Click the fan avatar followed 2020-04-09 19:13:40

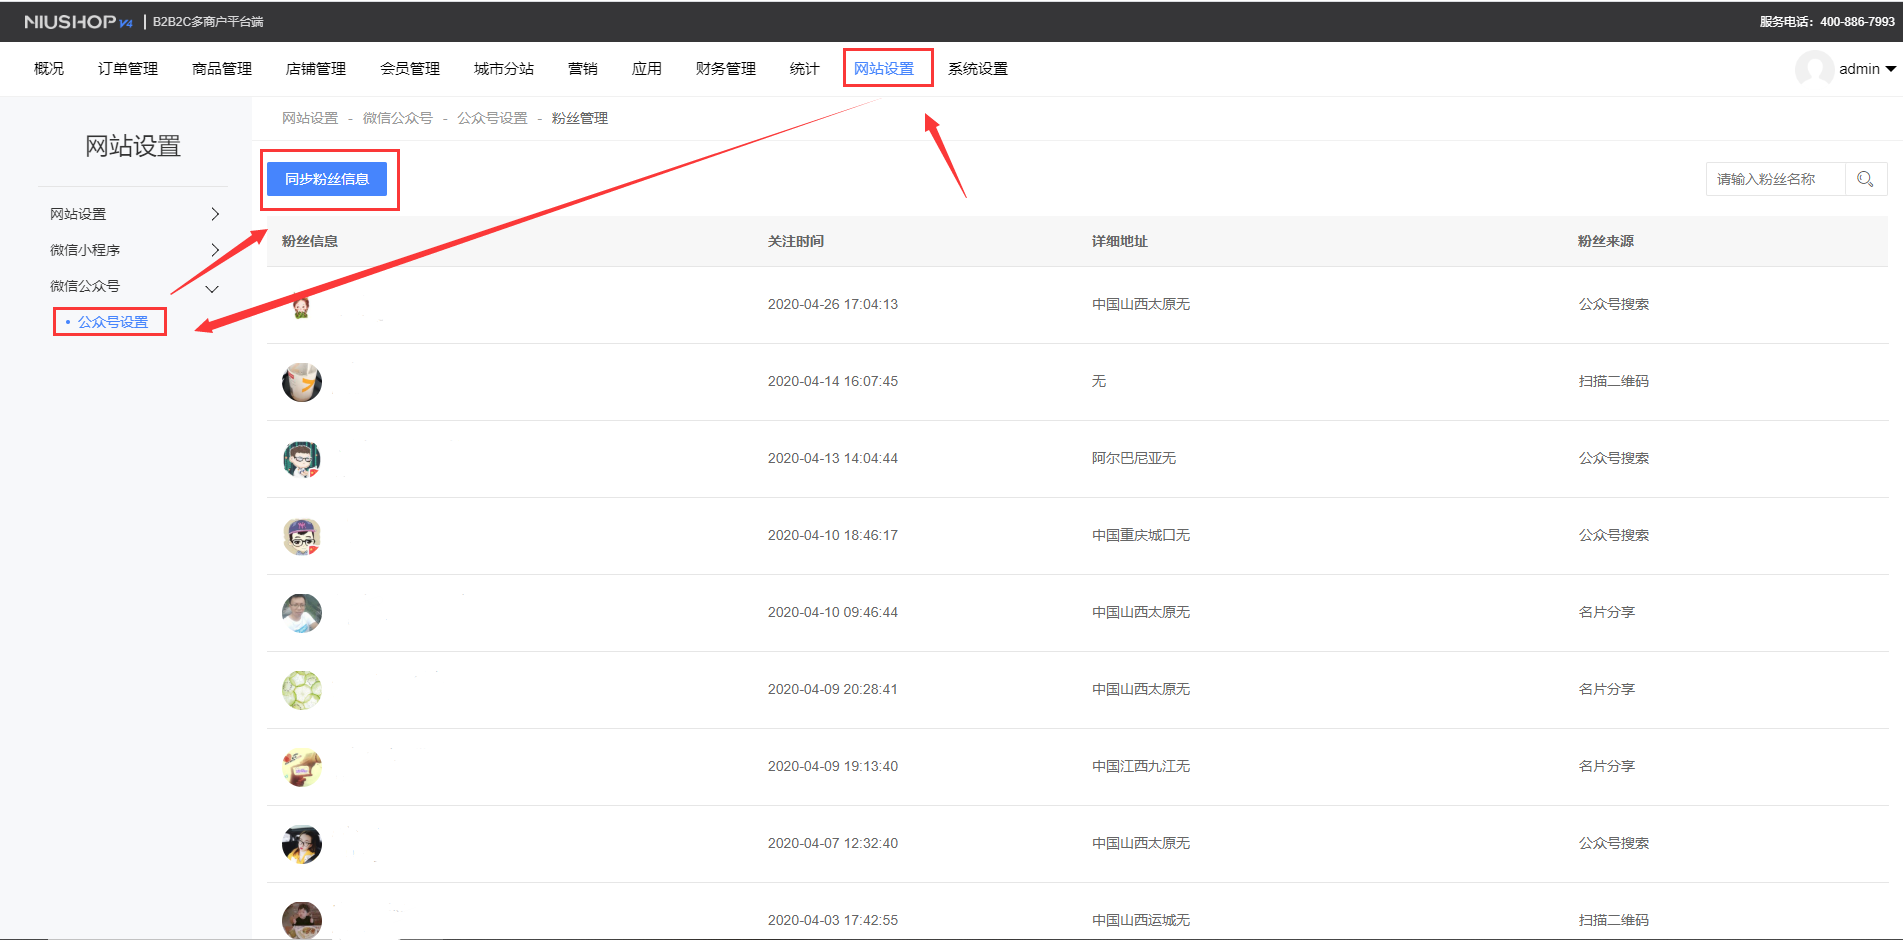coord(302,767)
